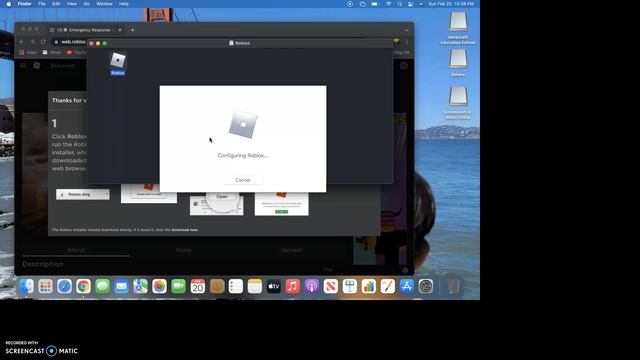Close the Emergency Response Chrome tab
Screen dimensions: 640x360
(120, 30)
